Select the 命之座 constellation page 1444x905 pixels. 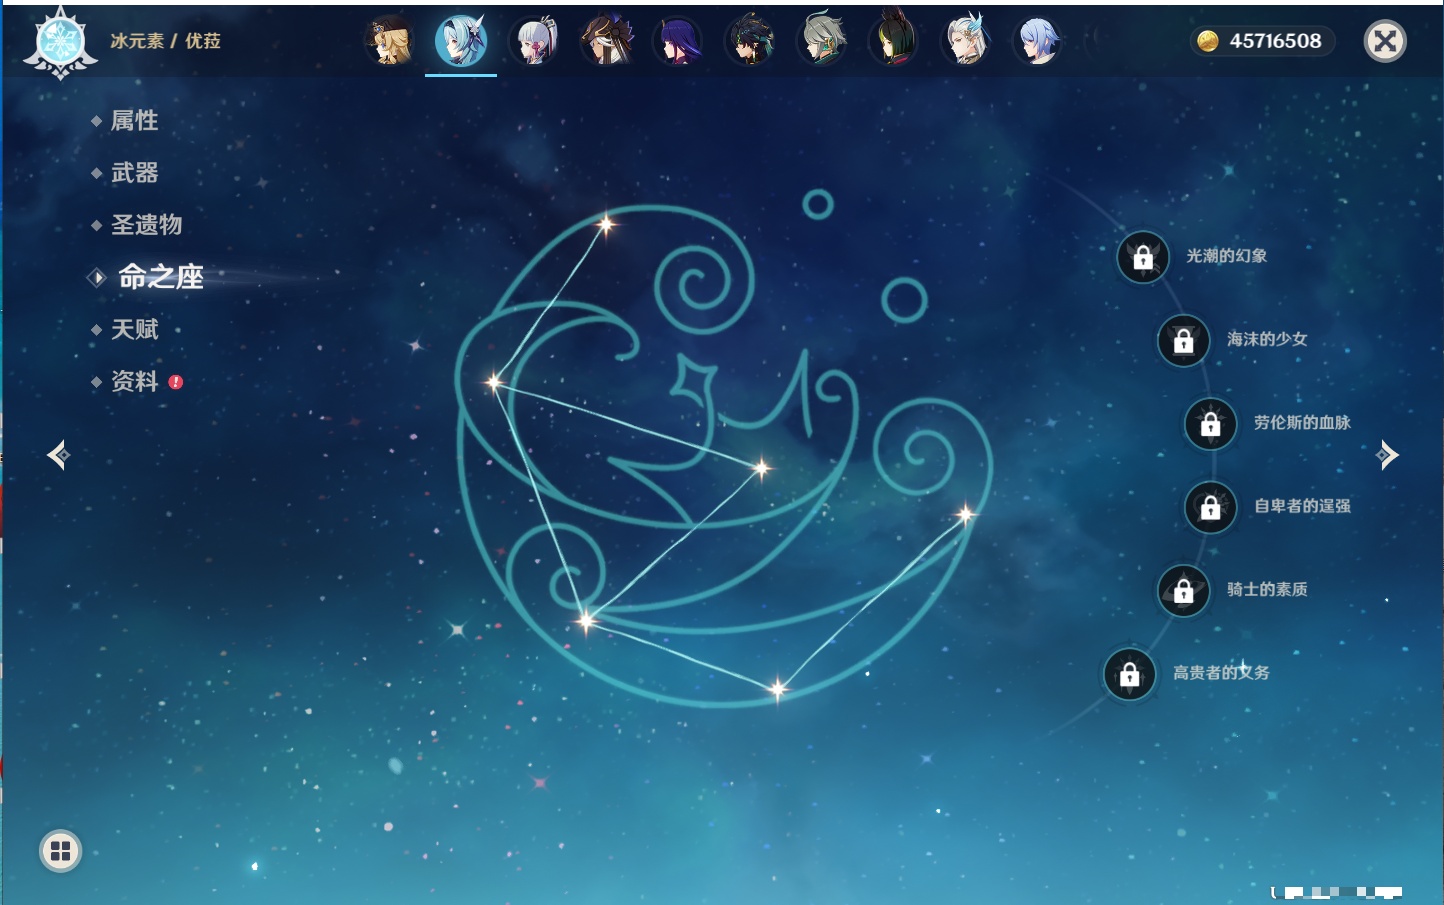pyautogui.click(x=161, y=277)
